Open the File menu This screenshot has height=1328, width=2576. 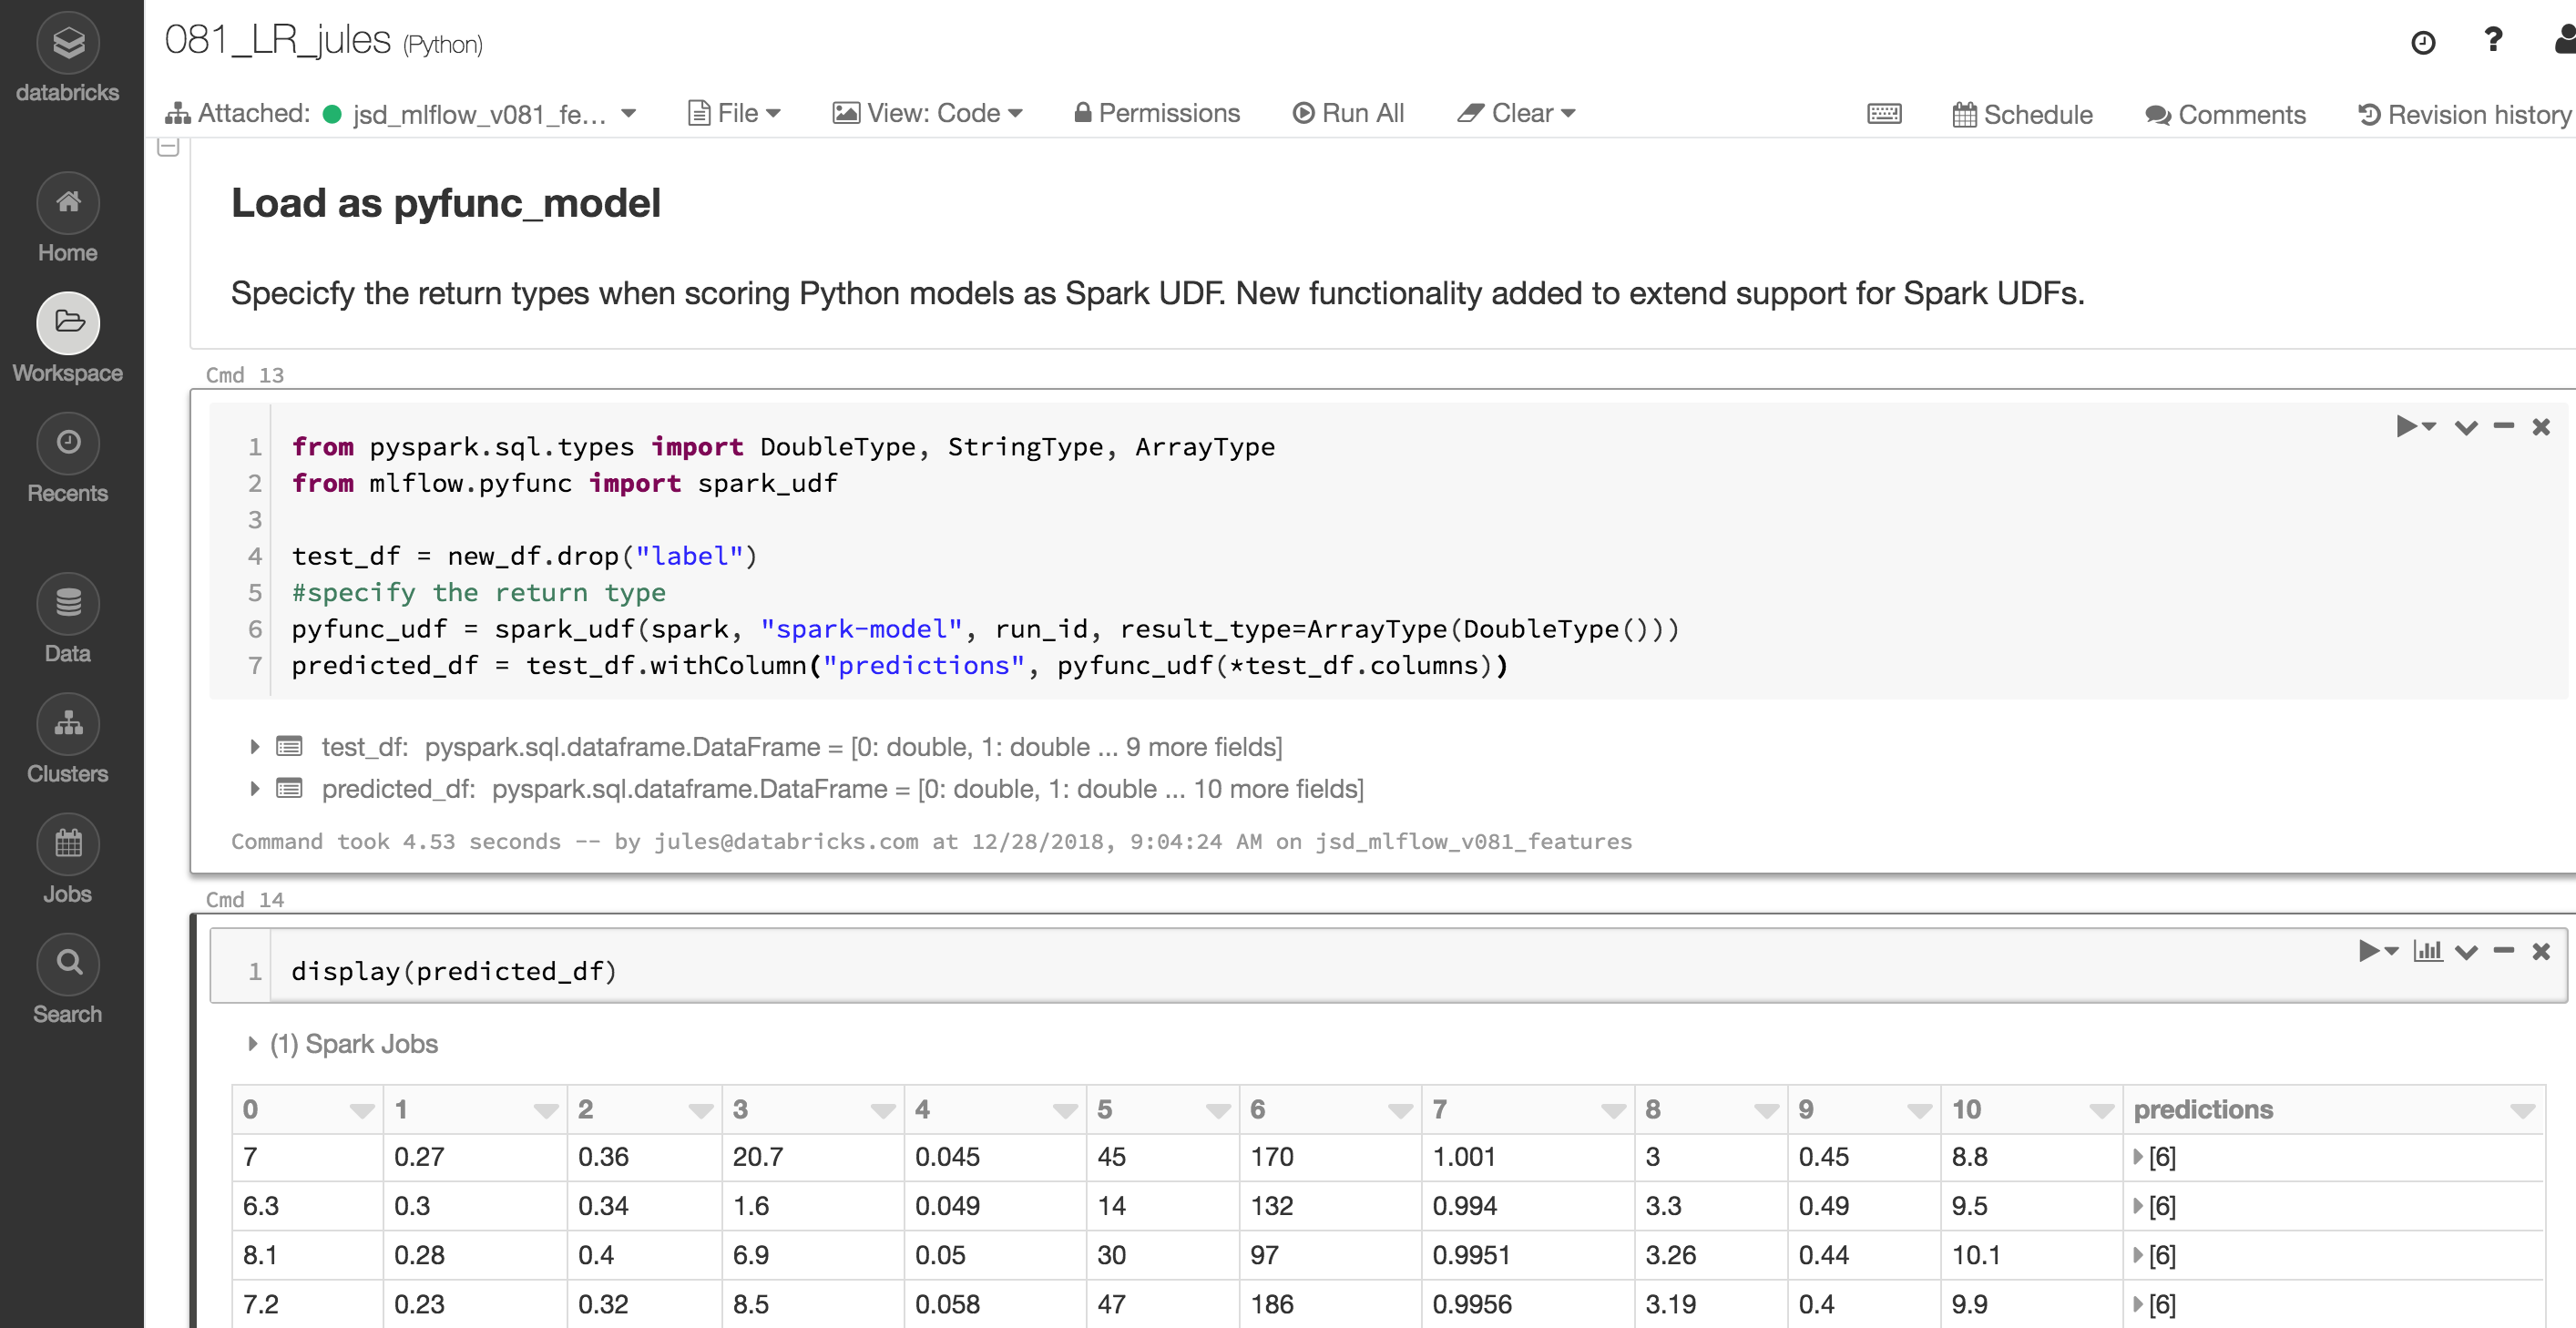[735, 114]
